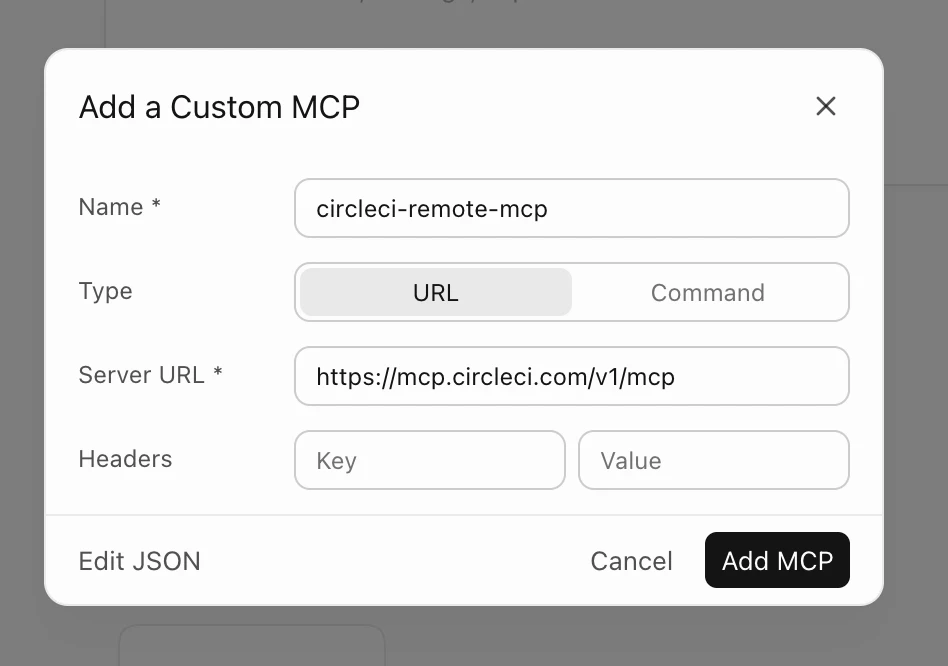Click the Headers Key field
948x666 pixels.
point(429,460)
